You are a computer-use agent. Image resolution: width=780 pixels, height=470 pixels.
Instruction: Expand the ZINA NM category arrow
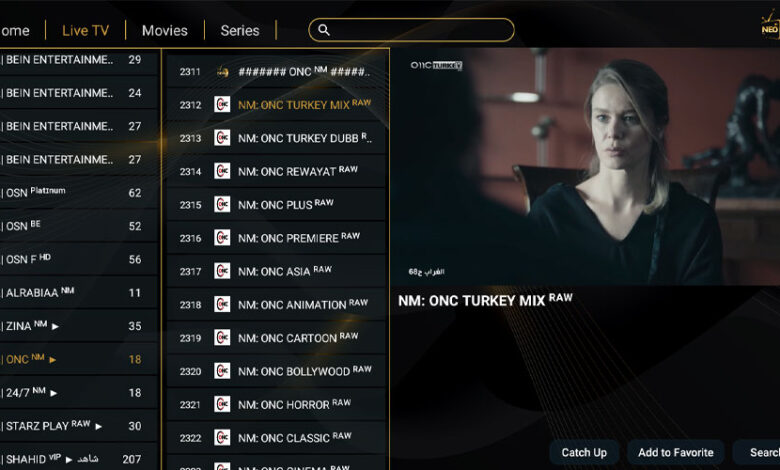pyautogui.click(x=55, y=327)
